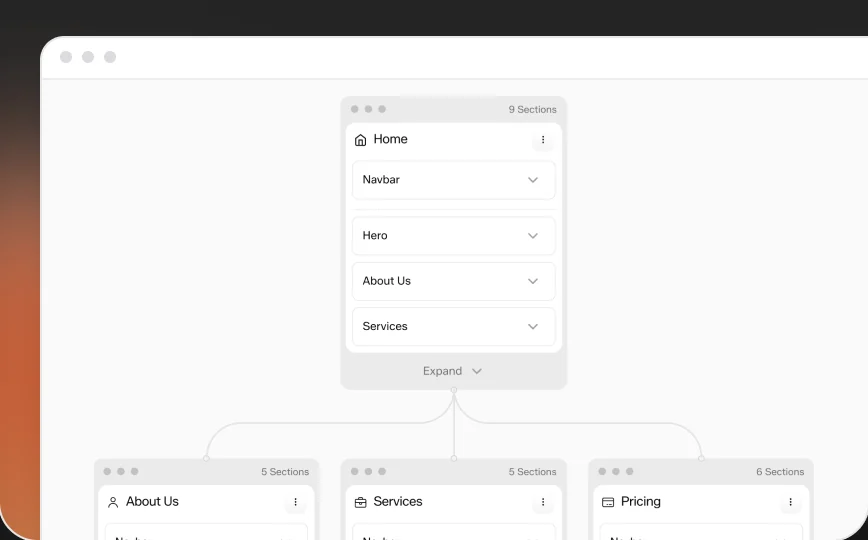Screen dimensions: 868x540
Task: Click the 5 Sections label on Services card
Action: point(533,472)
